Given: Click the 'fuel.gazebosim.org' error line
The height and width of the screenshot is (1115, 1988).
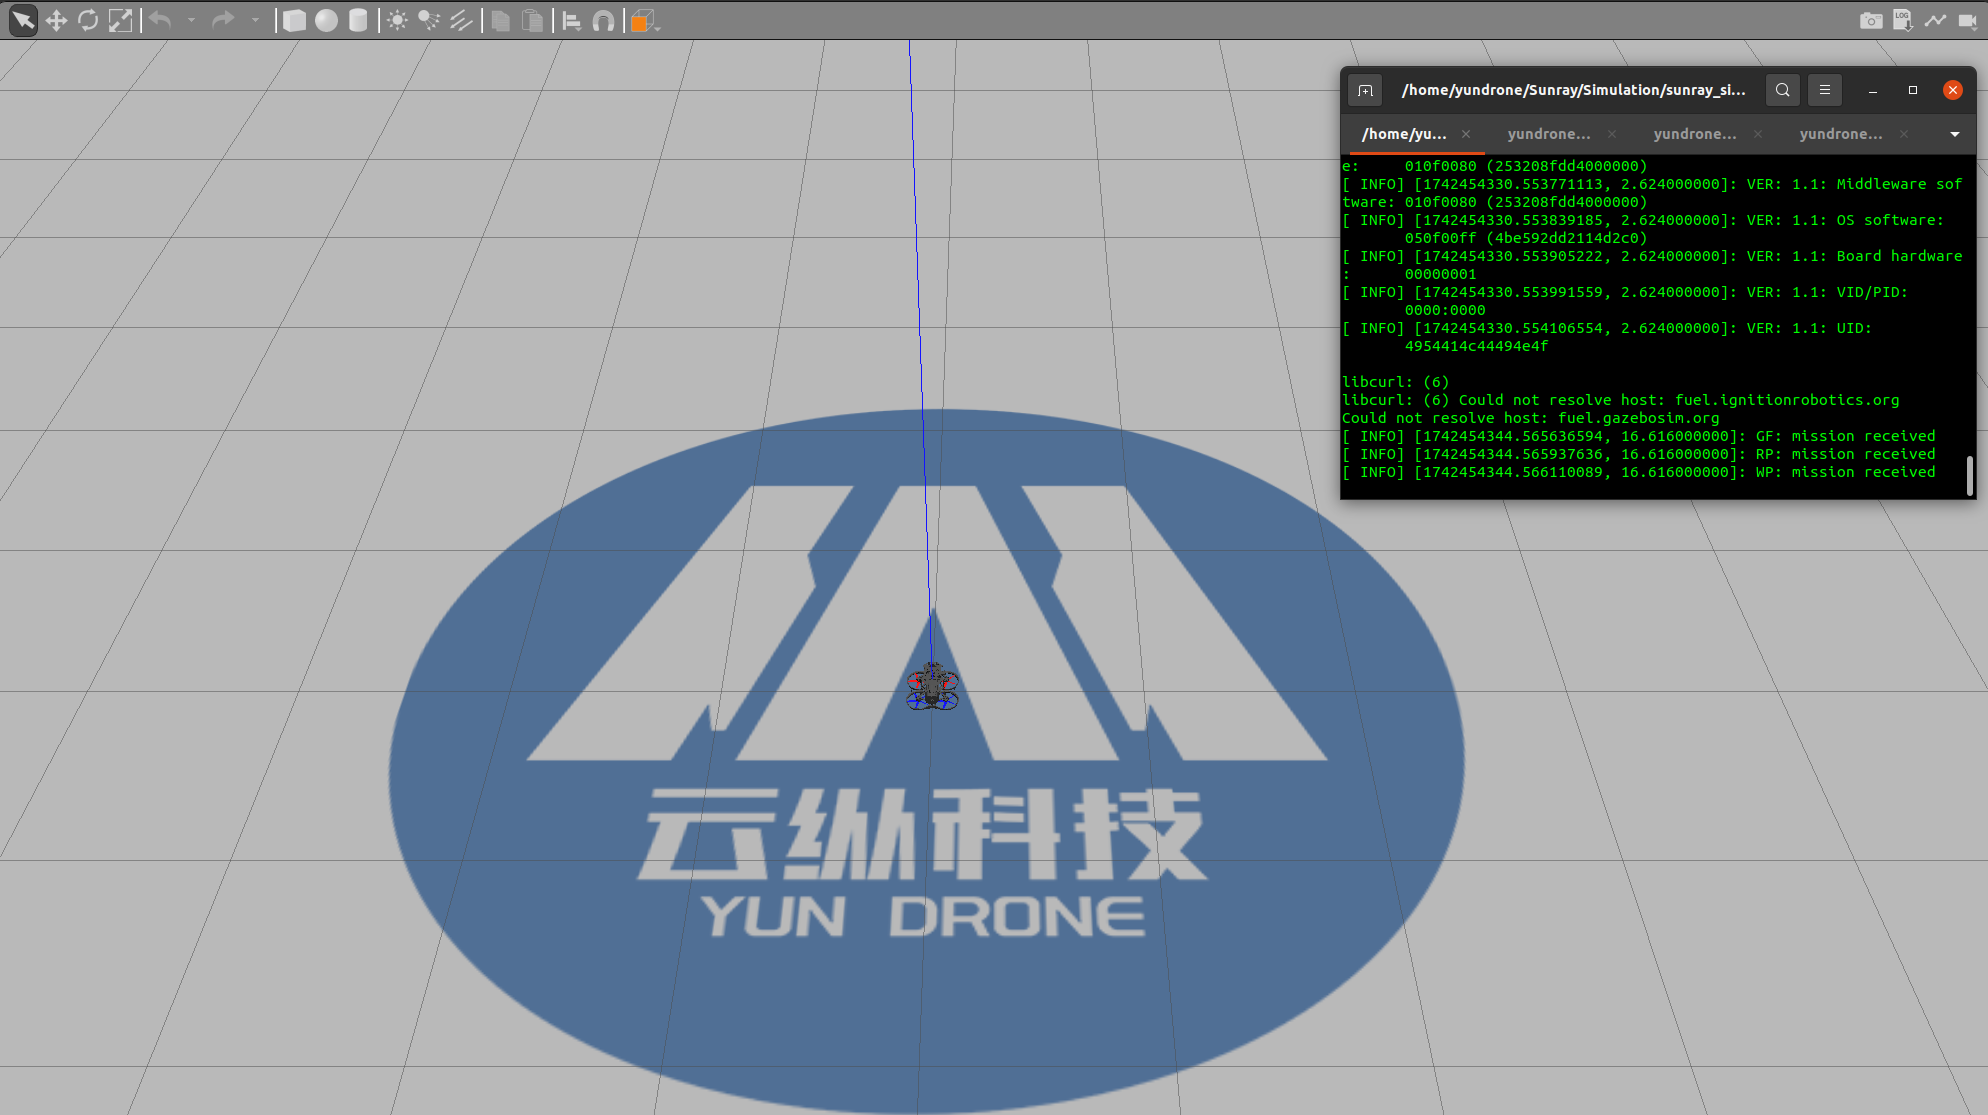Looking at the screenshot, I should [1531, 418].
